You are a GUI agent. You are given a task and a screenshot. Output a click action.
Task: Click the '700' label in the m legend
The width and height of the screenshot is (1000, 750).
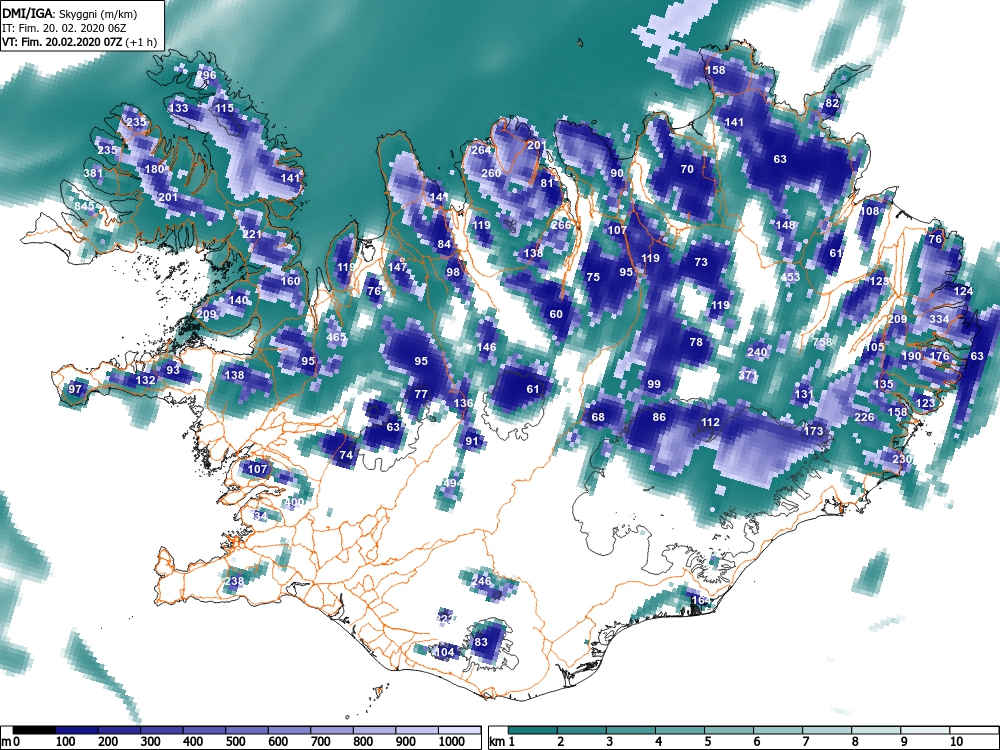[x=321, y=742]
